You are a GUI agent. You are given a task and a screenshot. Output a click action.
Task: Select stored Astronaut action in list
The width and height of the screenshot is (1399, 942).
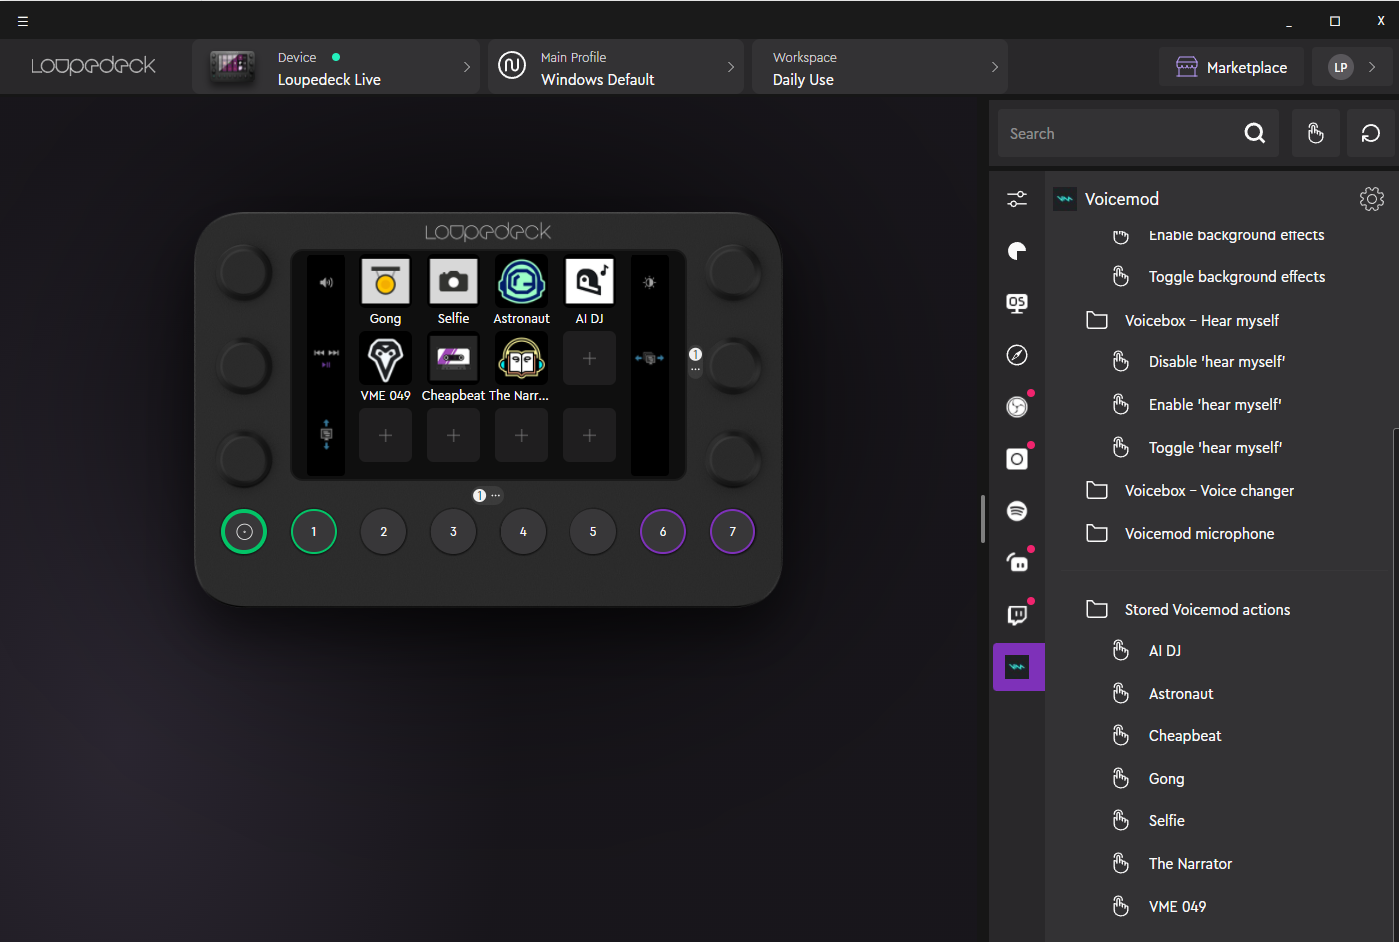click(1181, 694)
